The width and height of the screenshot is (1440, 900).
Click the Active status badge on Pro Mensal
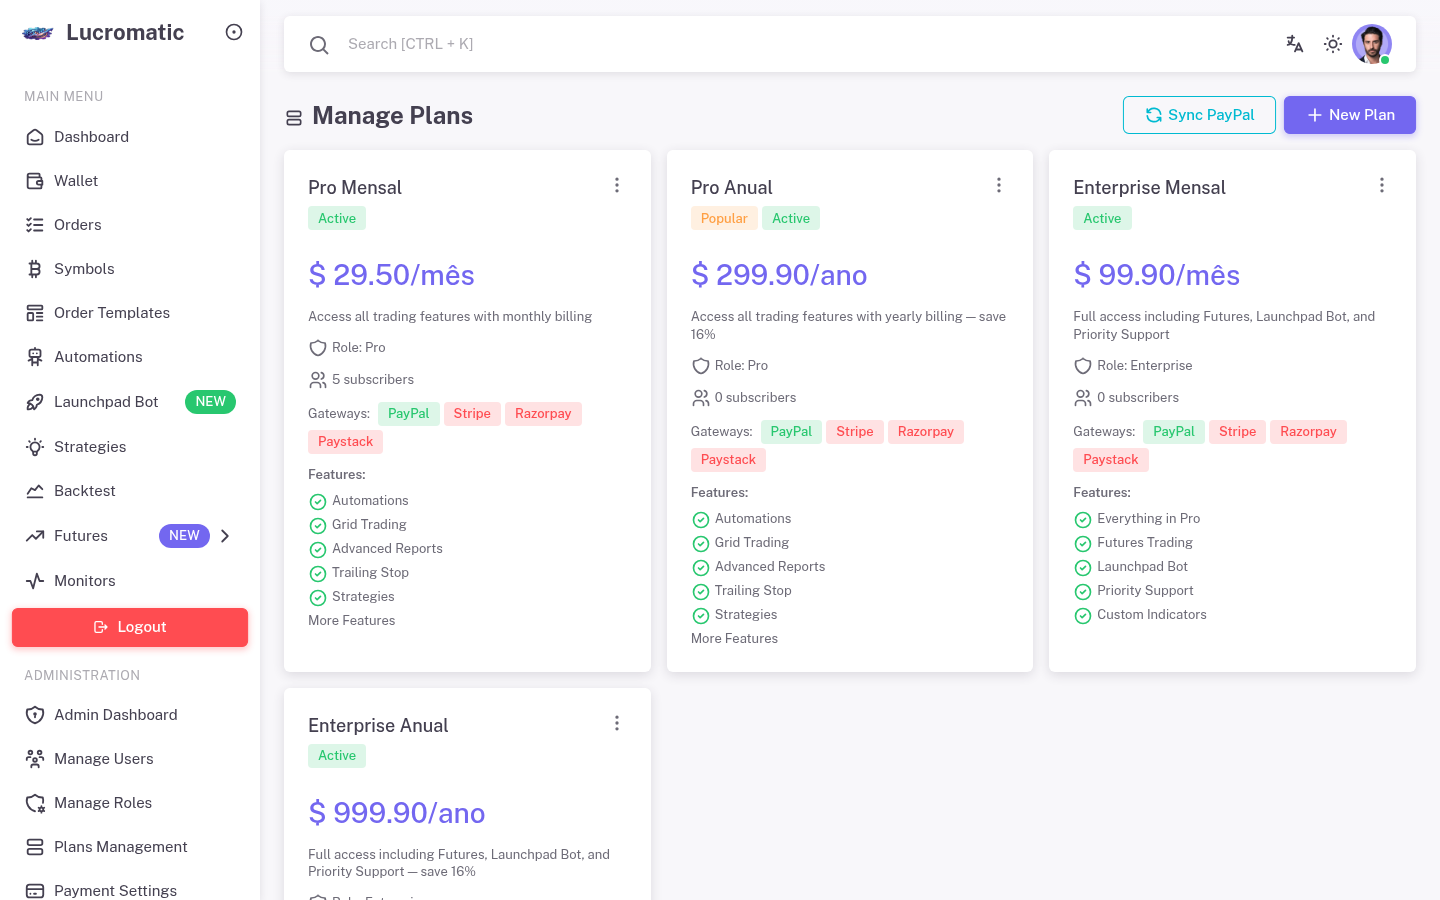(337, 218)
